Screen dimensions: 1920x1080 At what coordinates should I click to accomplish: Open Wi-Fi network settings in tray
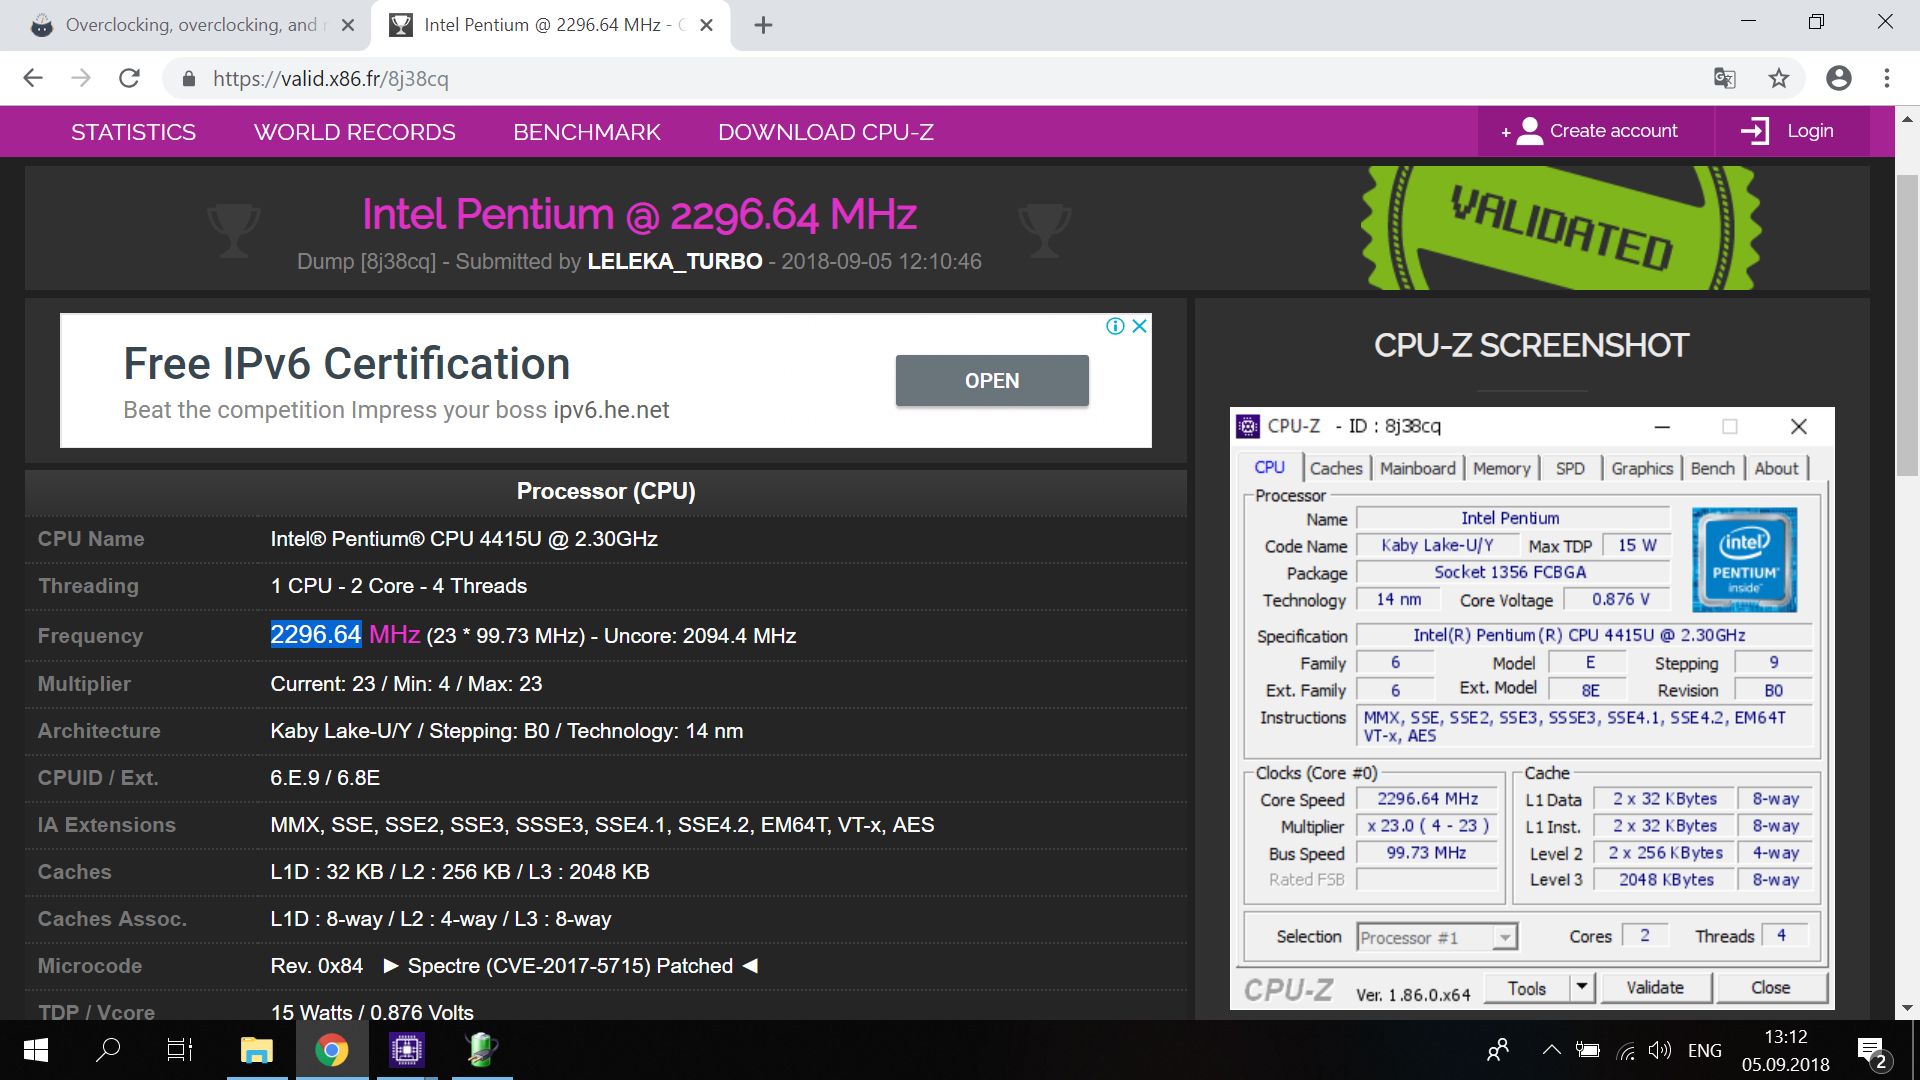[1626, 1050]
